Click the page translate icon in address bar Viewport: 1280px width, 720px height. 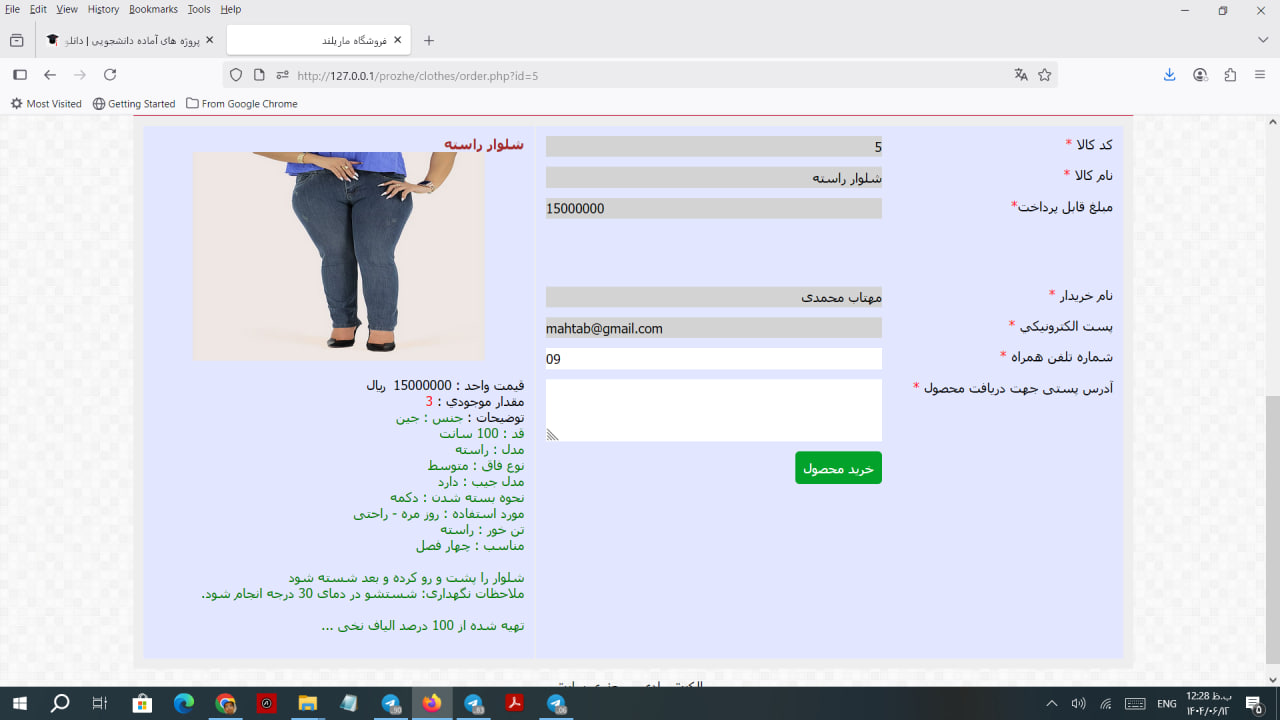1020,75
